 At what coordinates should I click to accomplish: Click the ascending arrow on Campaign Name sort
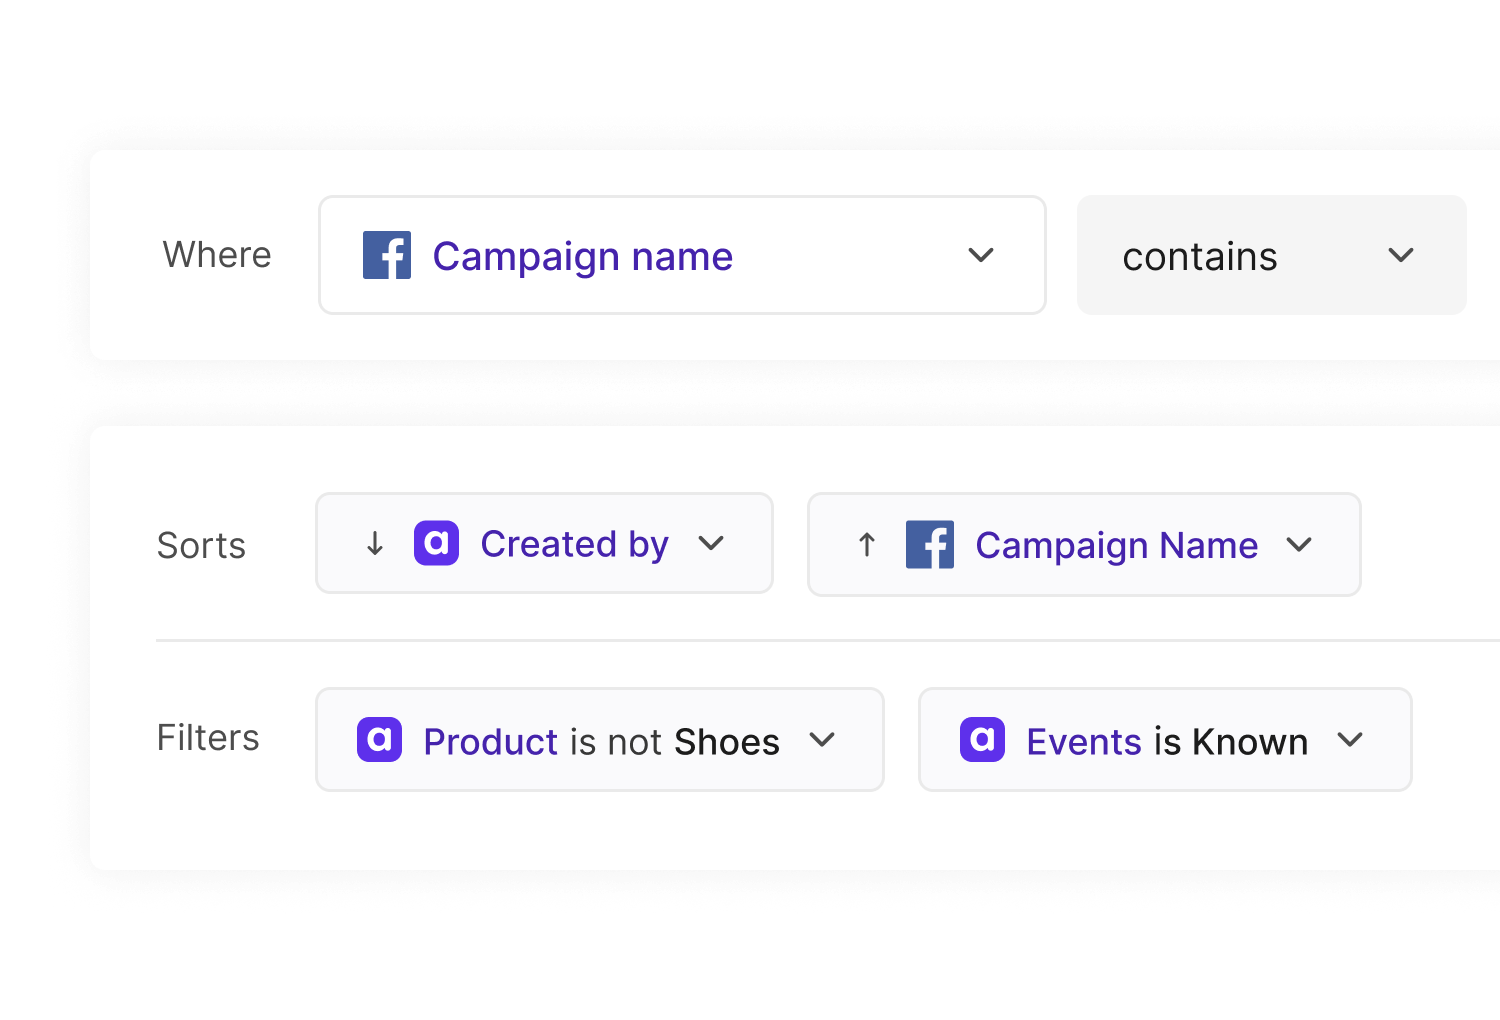867,545
